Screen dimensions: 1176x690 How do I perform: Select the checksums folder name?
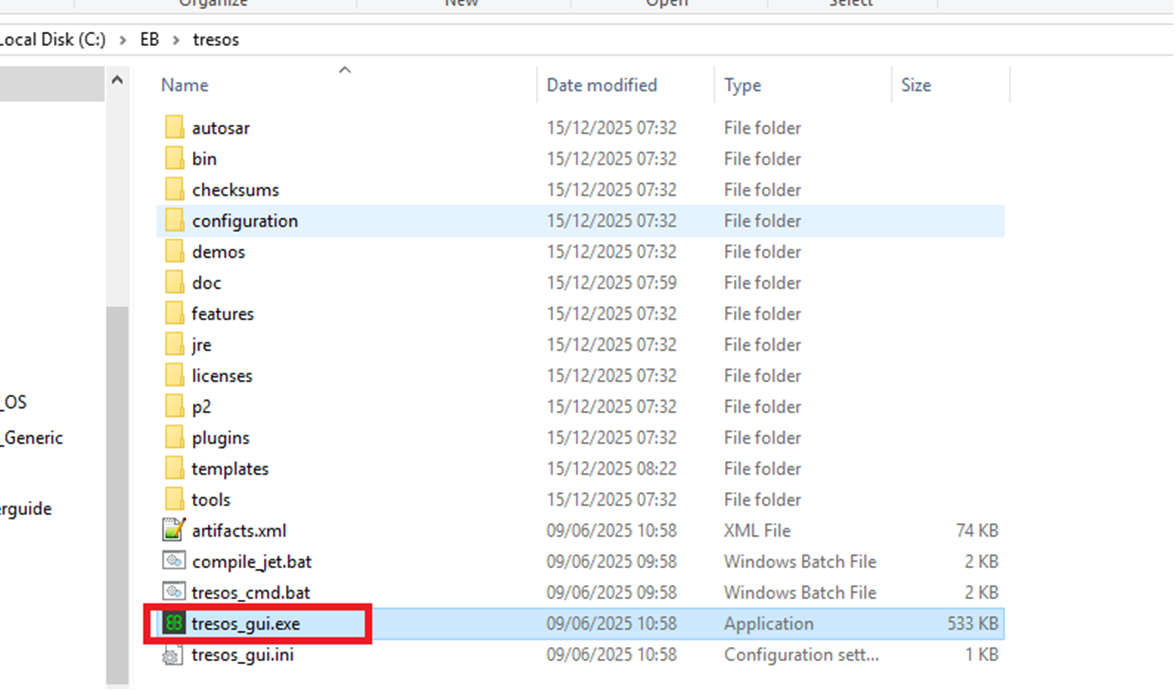[x=235, y=190]
